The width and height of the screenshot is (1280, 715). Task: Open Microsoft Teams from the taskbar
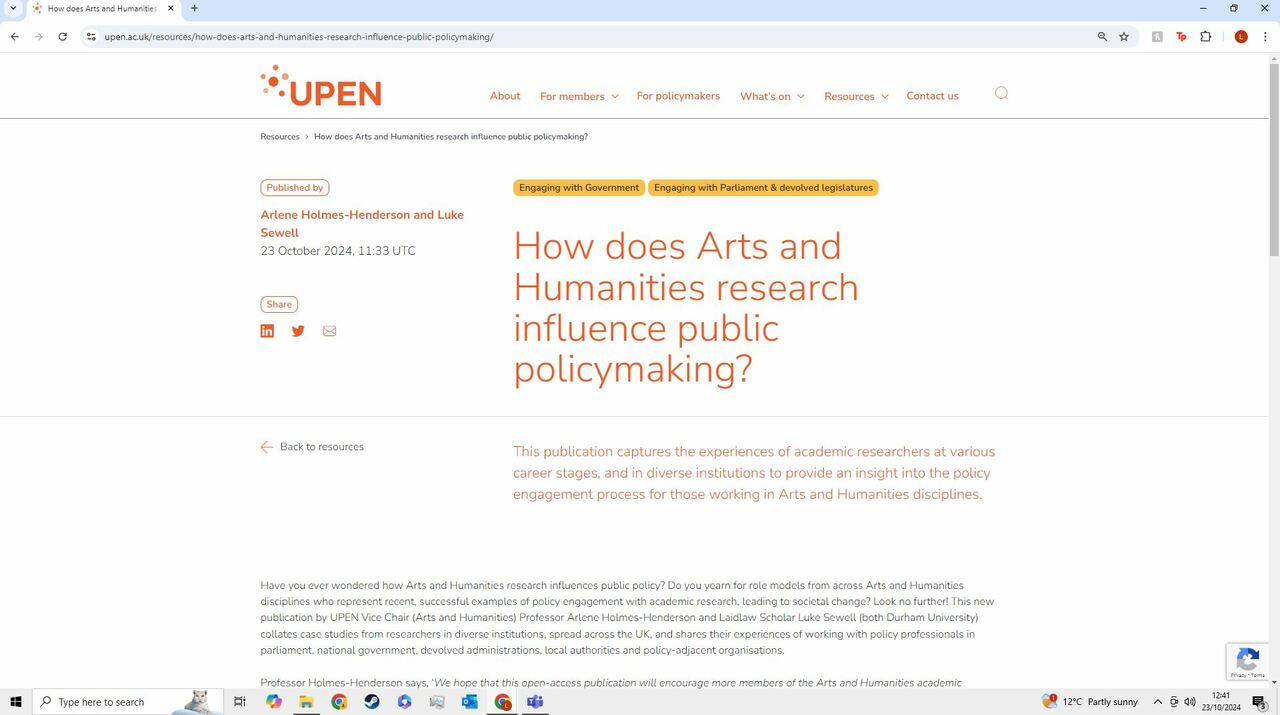[x=535, y=702]
